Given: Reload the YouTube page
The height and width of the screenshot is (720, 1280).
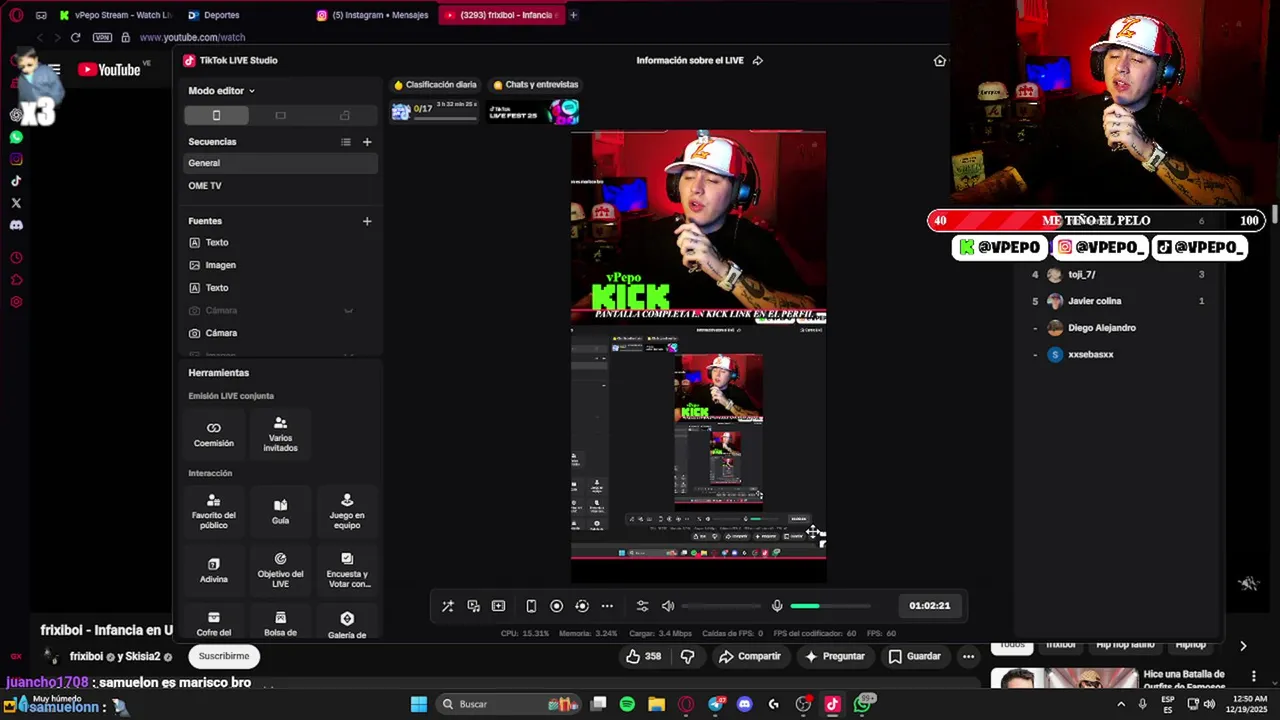Looking at the screenshot, I should click(75, 37).
